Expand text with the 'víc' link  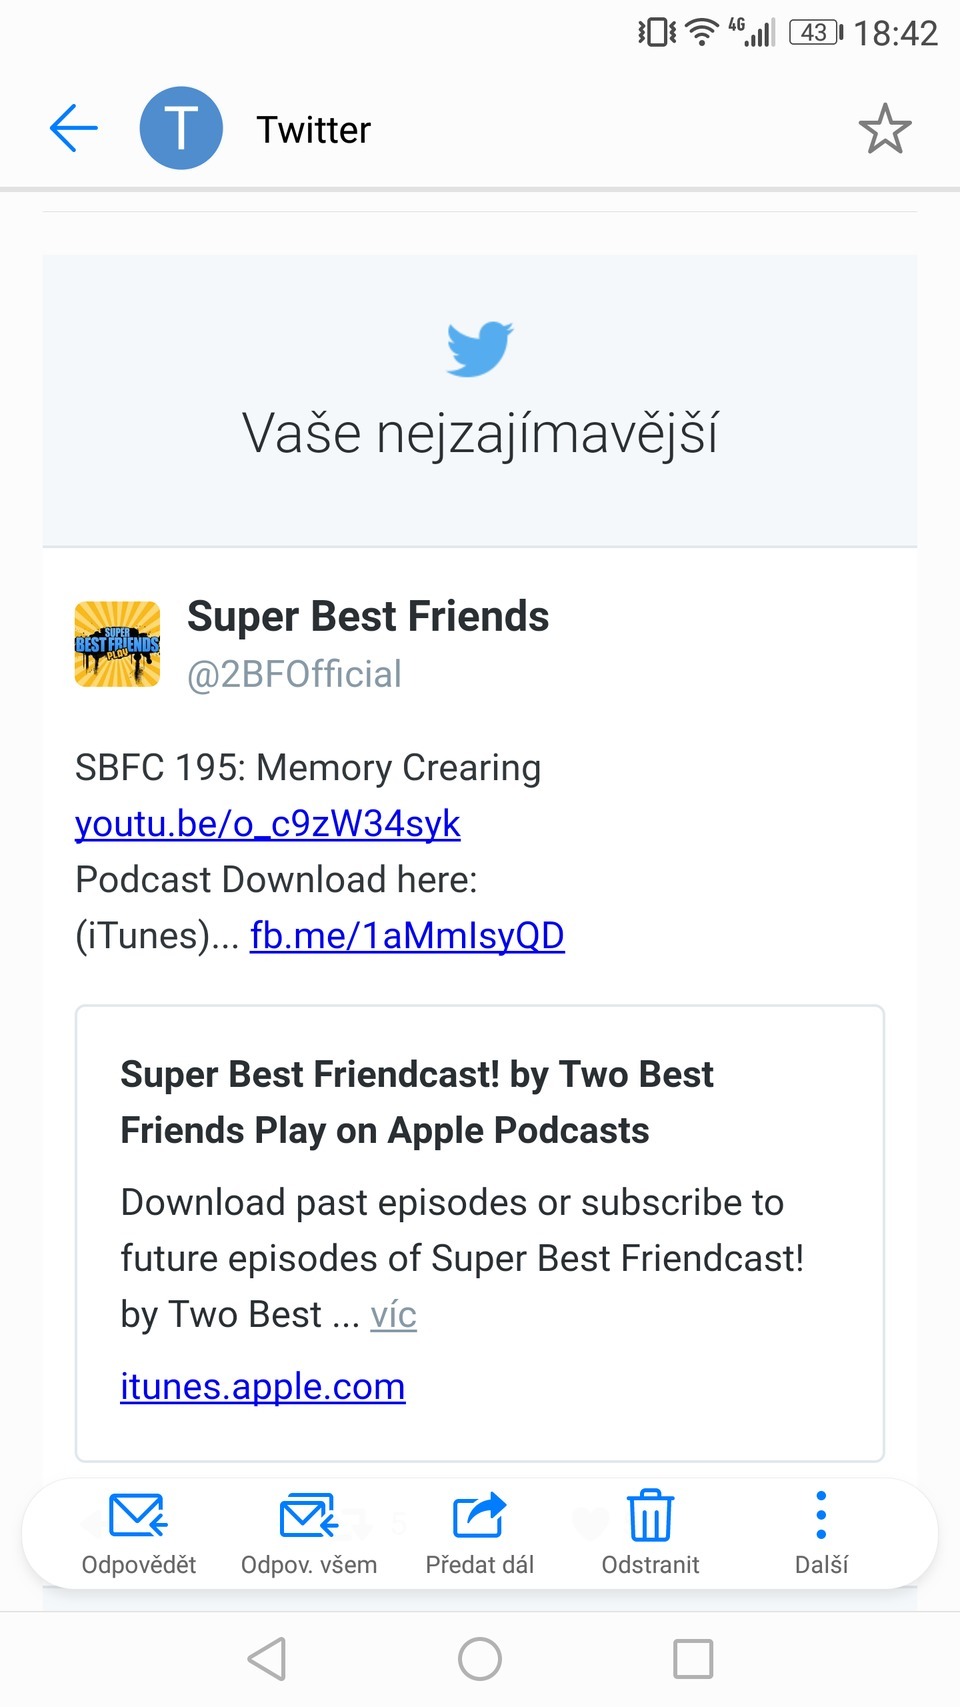tap(393, 1314)
